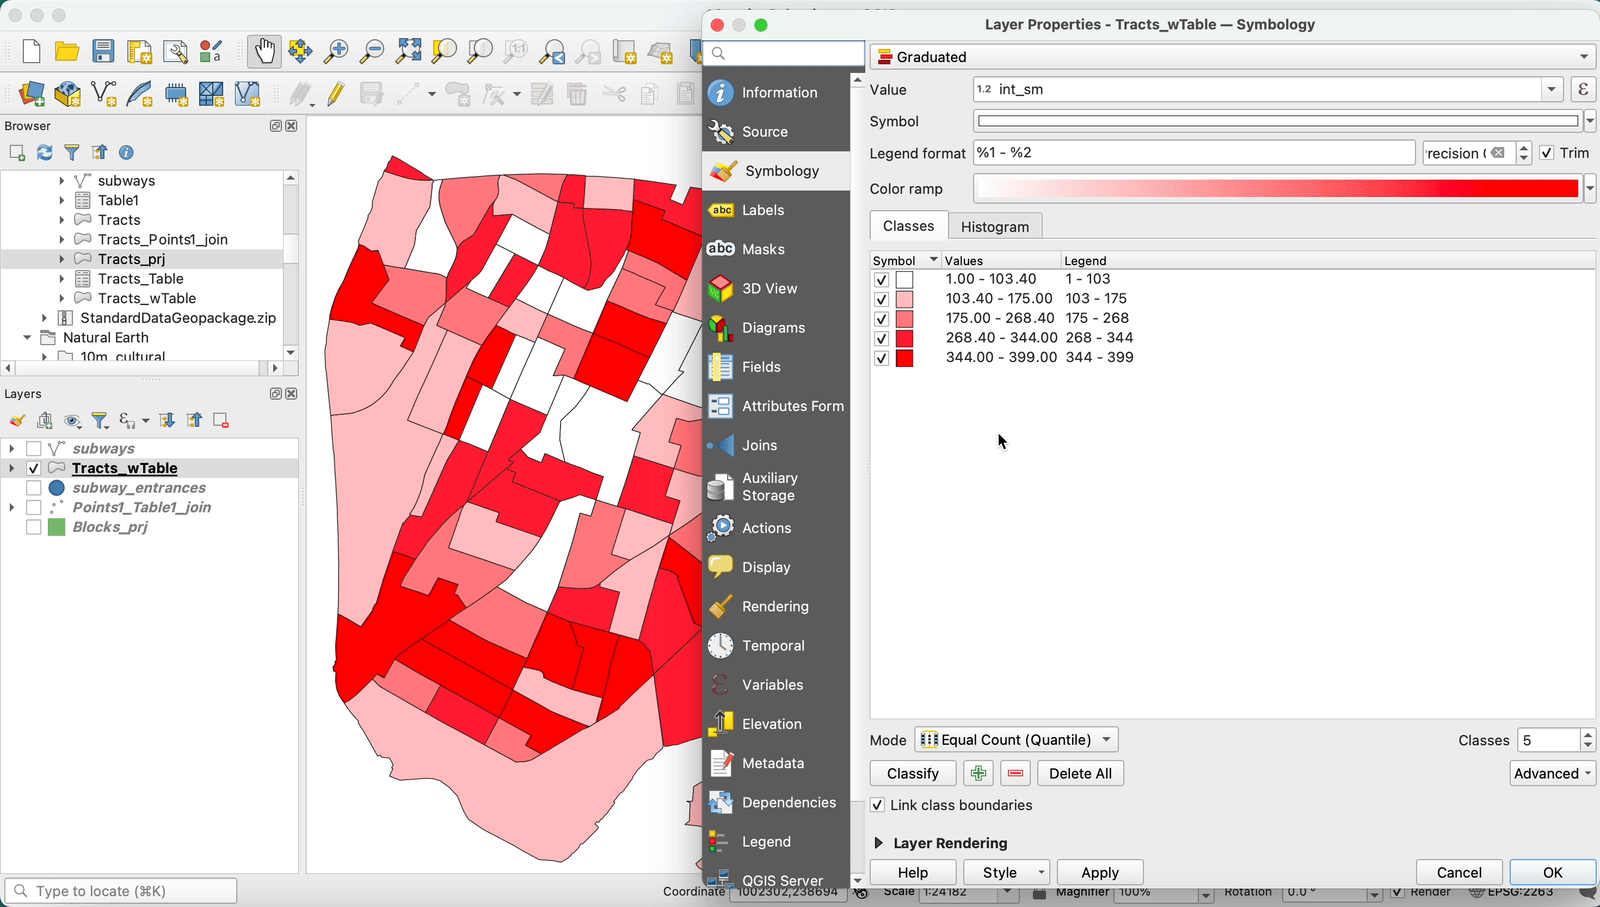Click the green add class button
The width and height of the screenshot is (1600, 907).
pyautogui.click(x=978, y=773)
